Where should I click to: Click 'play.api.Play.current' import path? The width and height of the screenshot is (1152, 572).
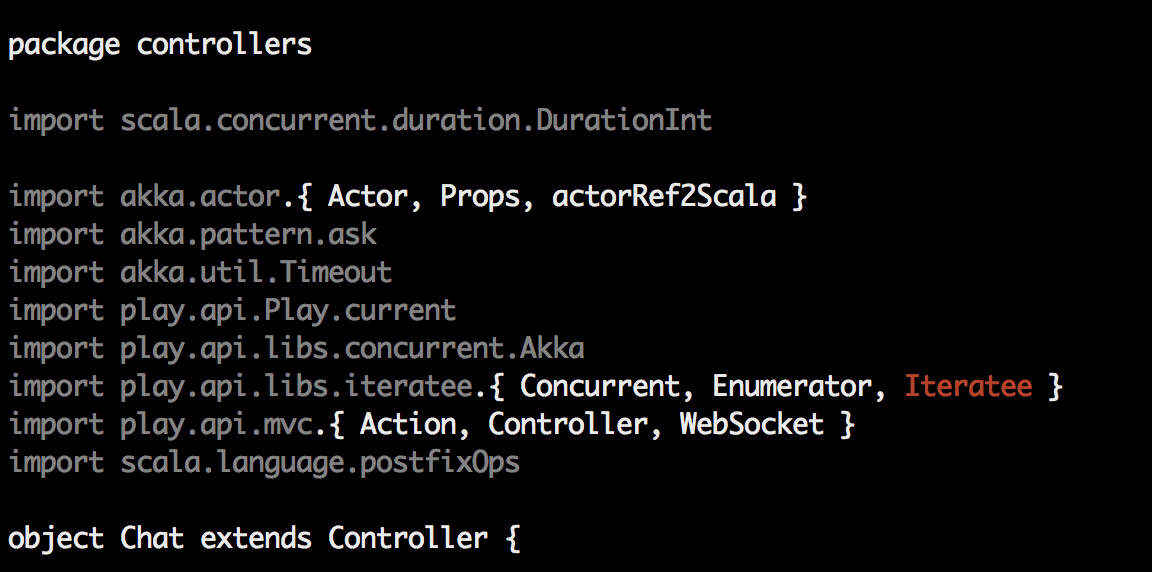click(x=288, y=310)
